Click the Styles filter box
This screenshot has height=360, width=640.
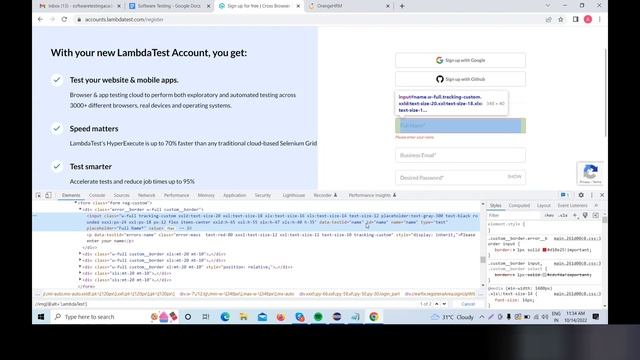click(x=514, y=215)
